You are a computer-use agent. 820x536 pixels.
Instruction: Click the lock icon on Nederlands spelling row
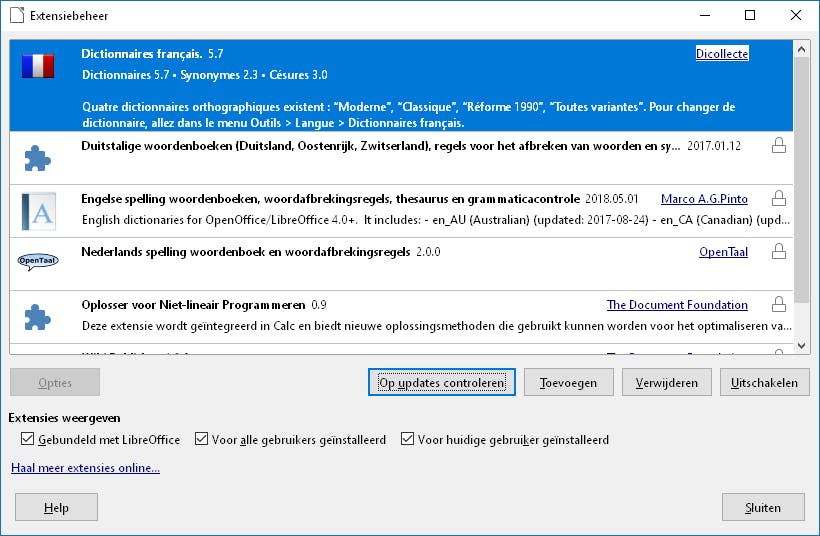(x=779, y=251)
